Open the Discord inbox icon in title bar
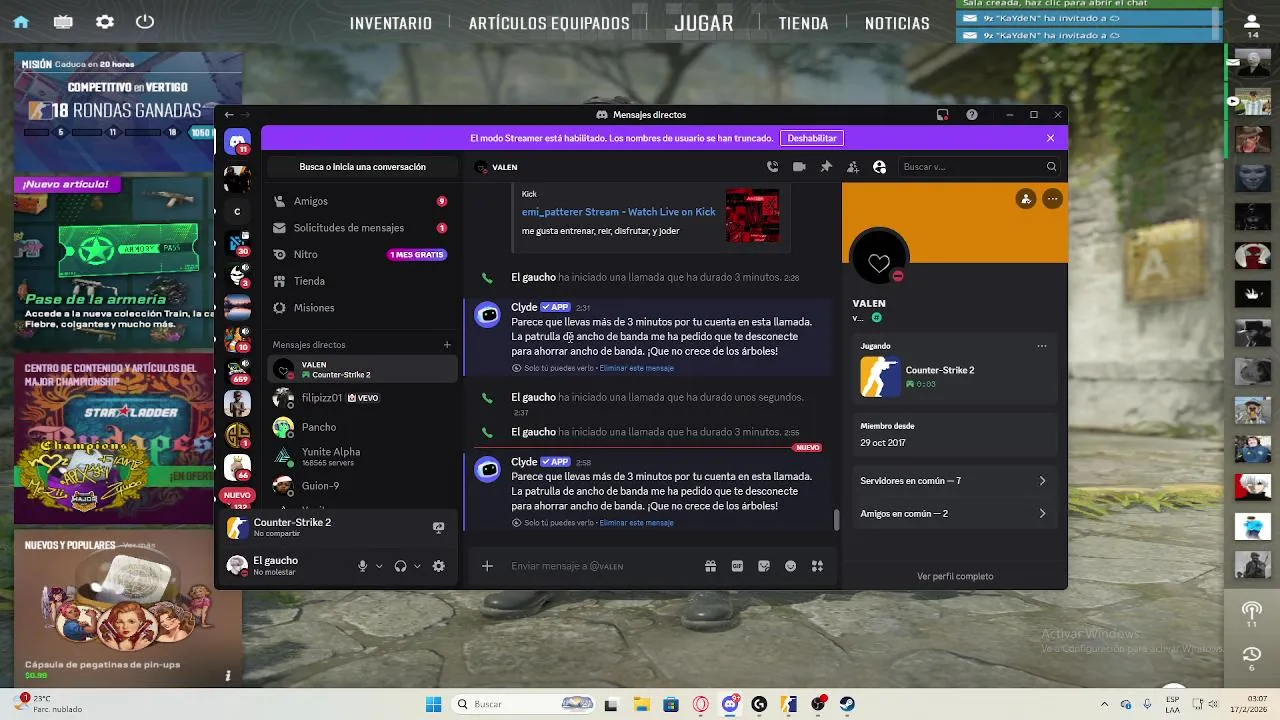Image resolution: width=1280 pixels, height=720 pixels. [x=942, y=115]
